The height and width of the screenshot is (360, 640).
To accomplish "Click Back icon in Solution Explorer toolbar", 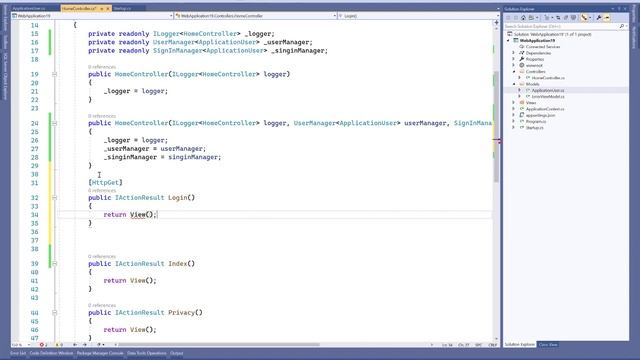I will (508, 18).
